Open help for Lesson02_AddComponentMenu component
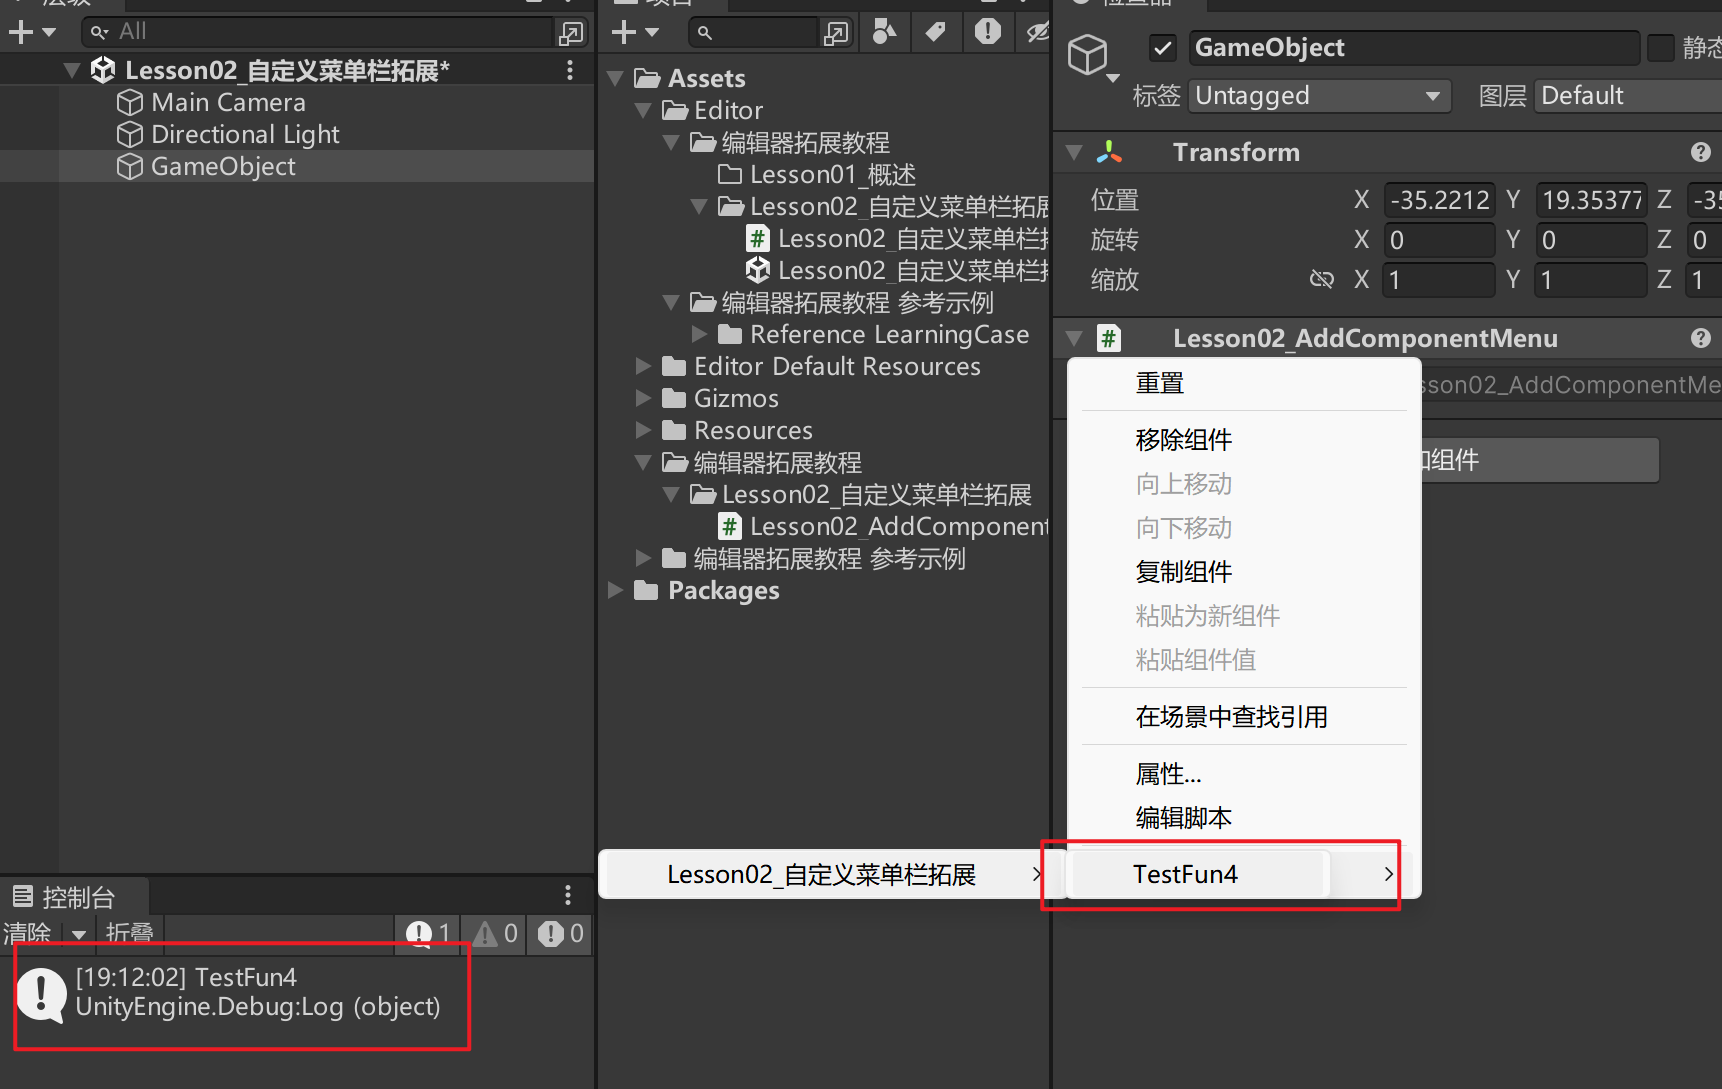This screenshot has width=1722, height=1089. 1700,338
